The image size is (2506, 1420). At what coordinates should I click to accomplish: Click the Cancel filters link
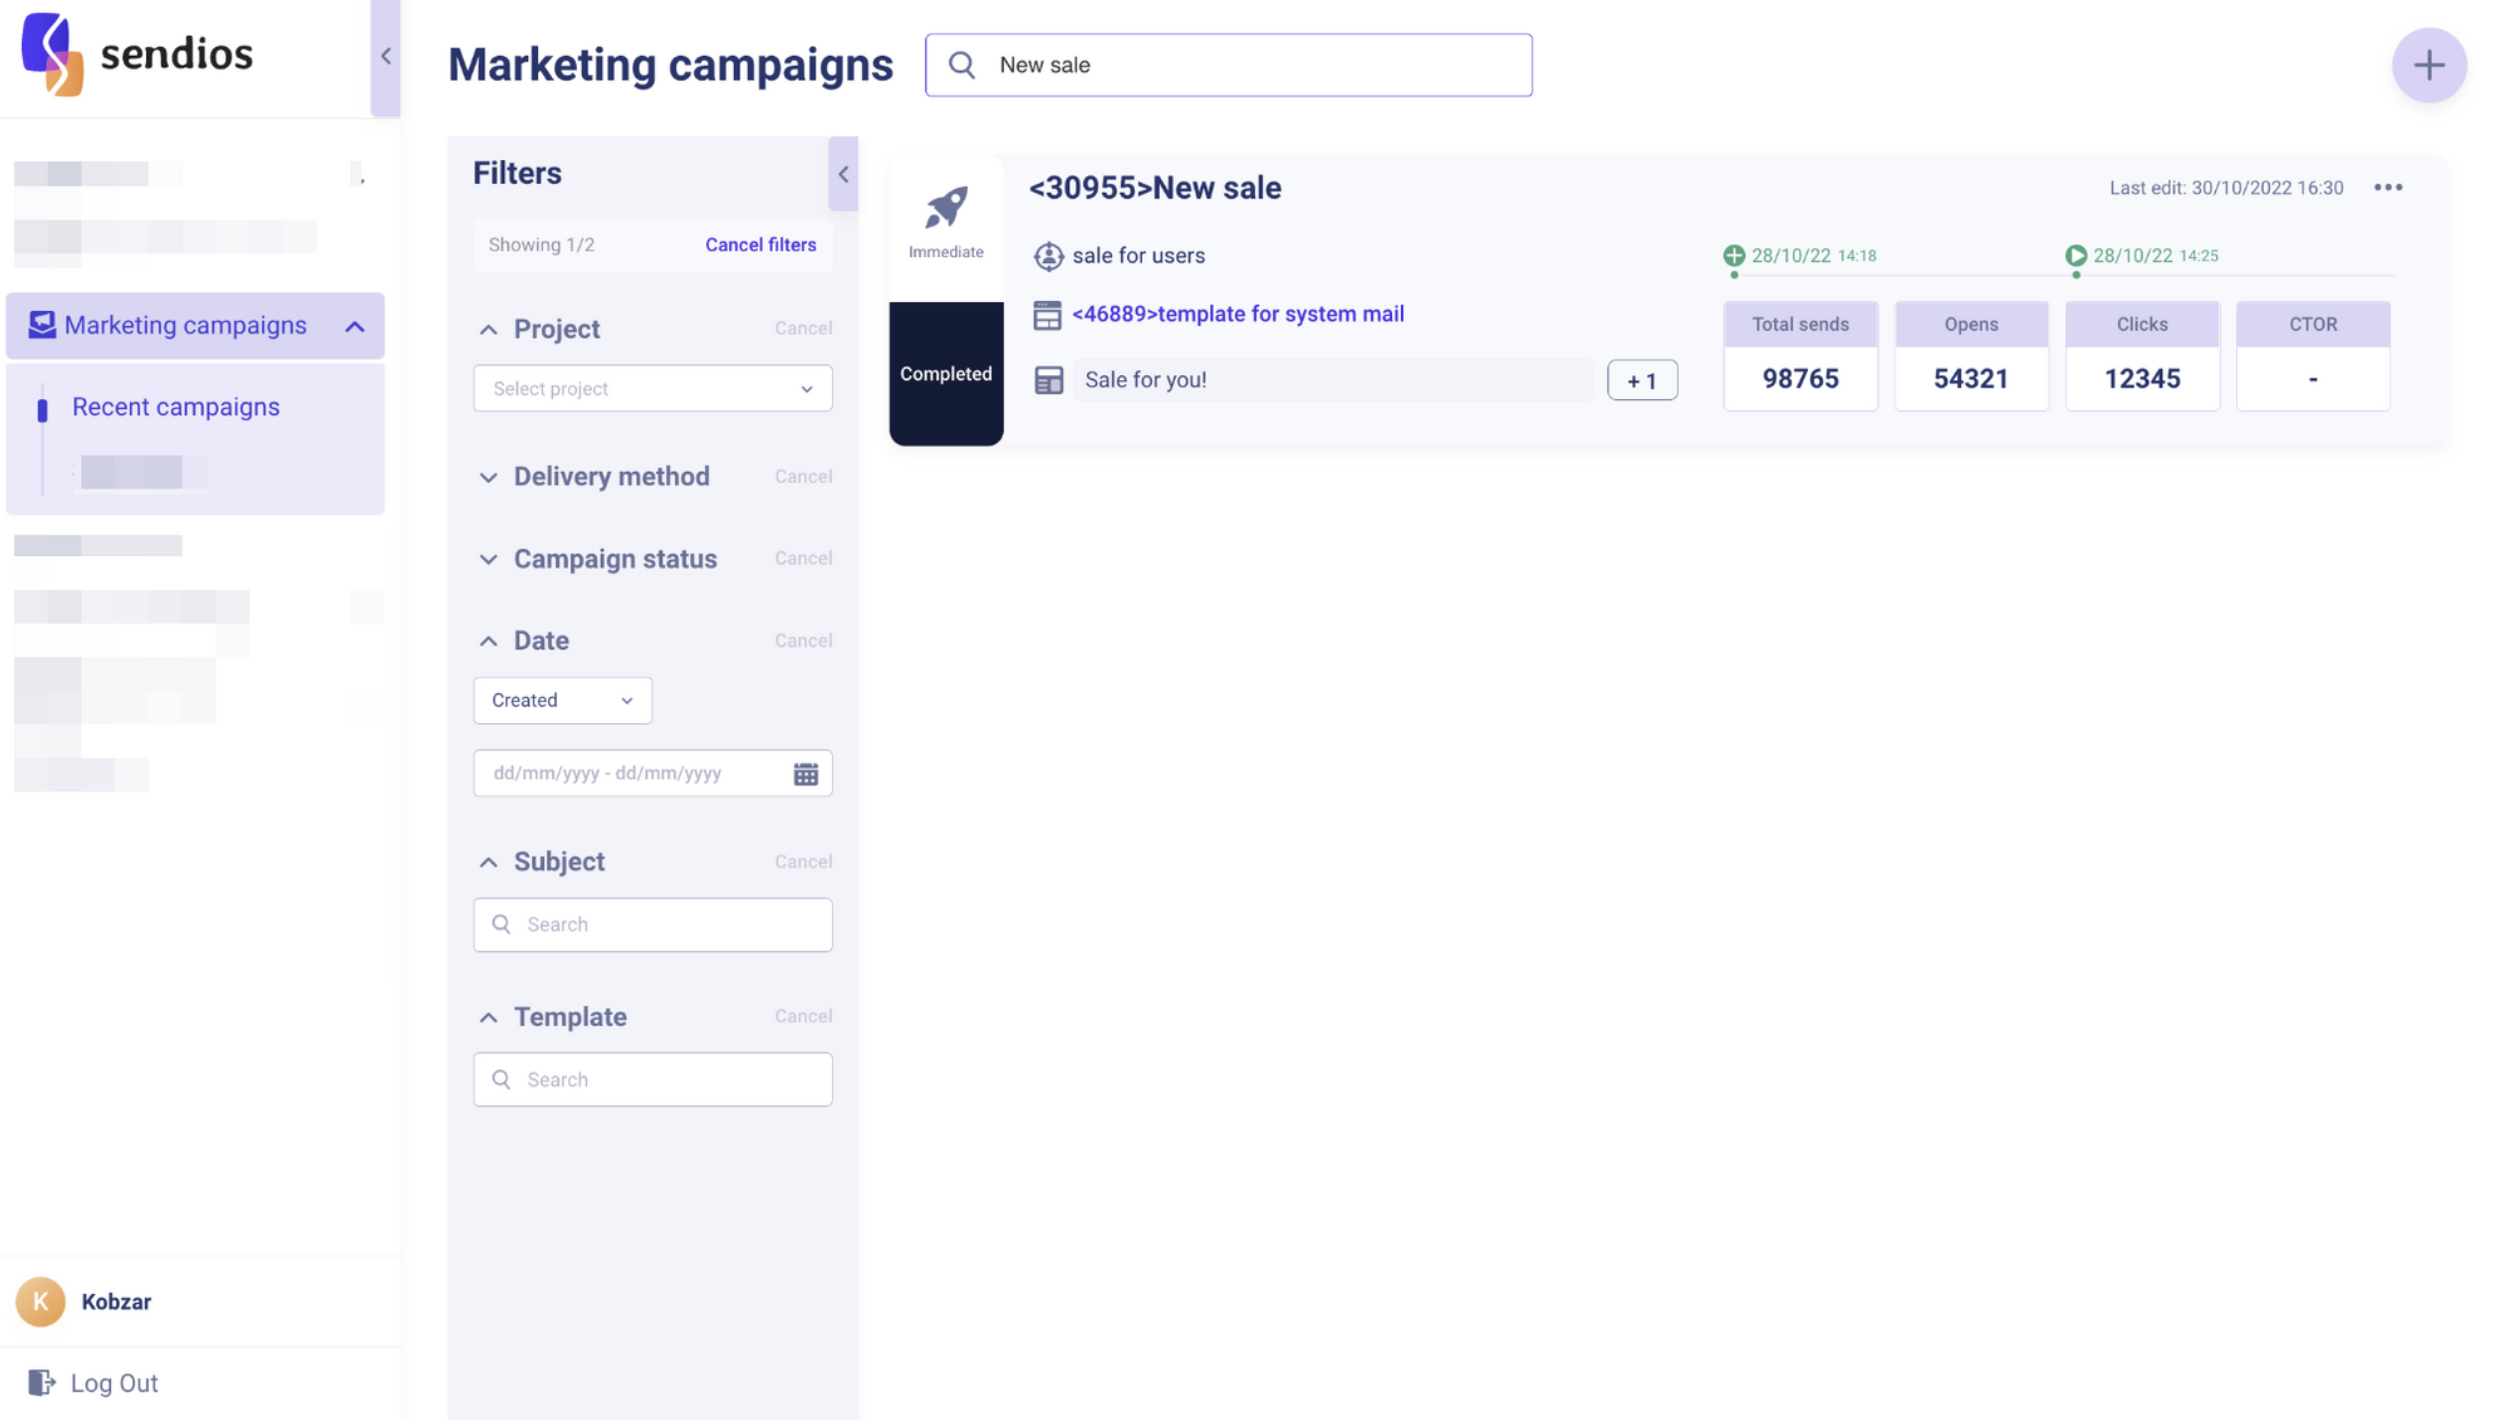click(x=760, y=245)
